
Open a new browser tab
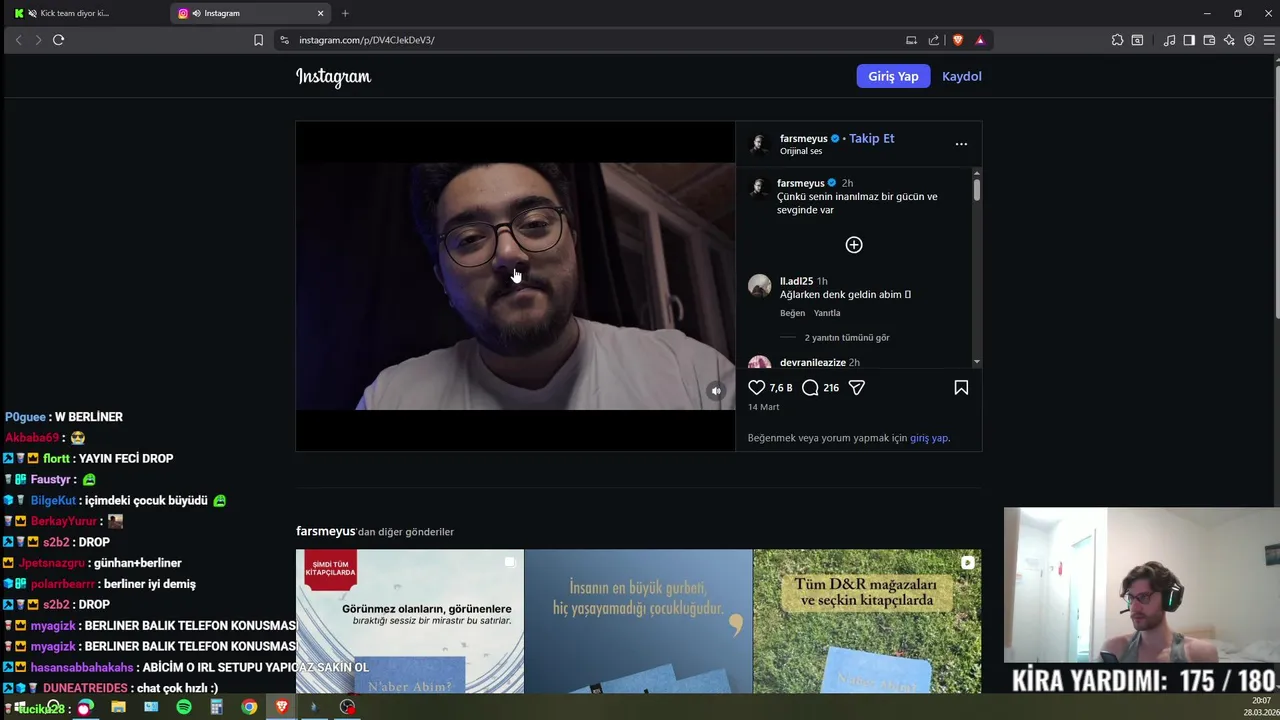point(345,13)
